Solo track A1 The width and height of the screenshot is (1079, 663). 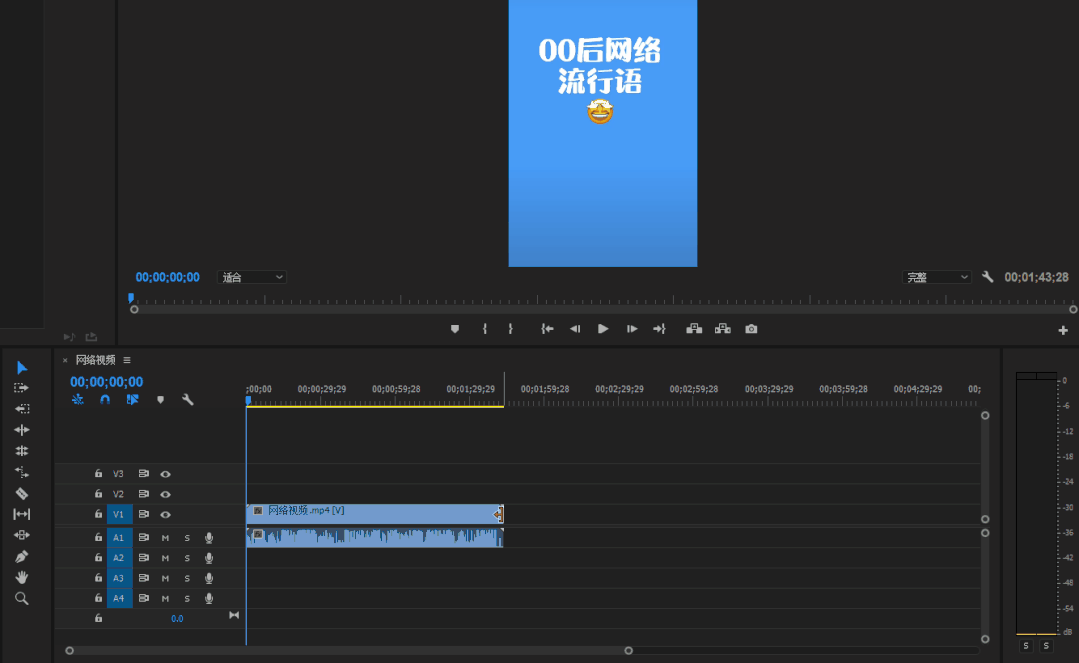[x=186, y=538]
